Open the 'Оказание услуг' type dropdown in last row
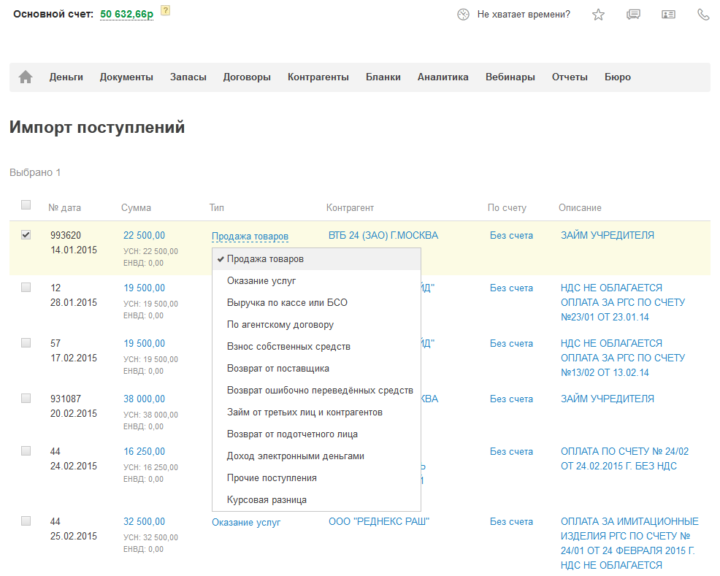 coord(246,522)
